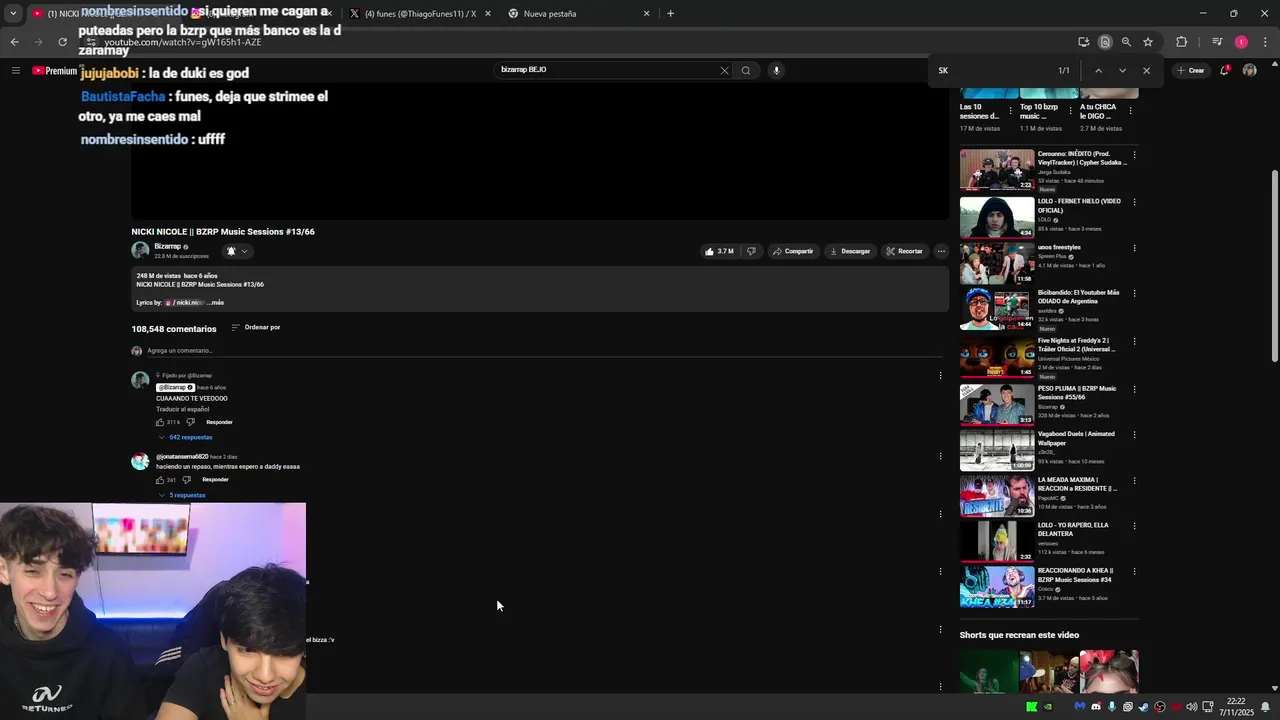Open the YouTube account avatar menu
The width and height of the screenshot is (1280, 720).
pos(1249,70)
